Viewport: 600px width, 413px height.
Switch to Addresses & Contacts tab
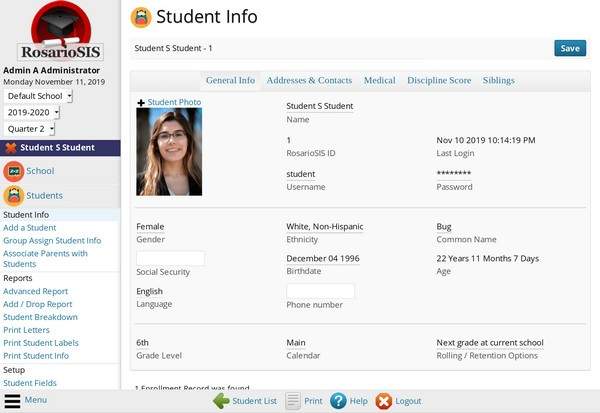click(x=309, y=80)
